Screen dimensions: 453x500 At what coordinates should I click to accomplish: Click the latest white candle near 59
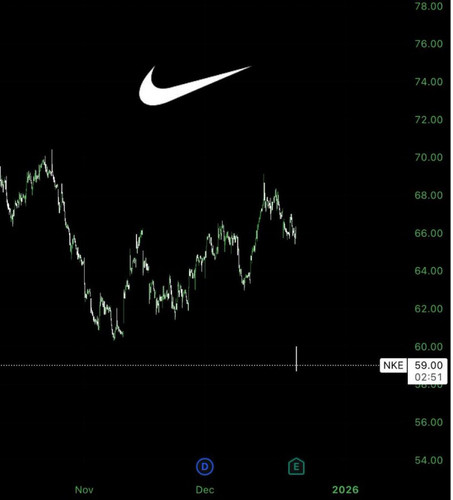pos(296,359)
